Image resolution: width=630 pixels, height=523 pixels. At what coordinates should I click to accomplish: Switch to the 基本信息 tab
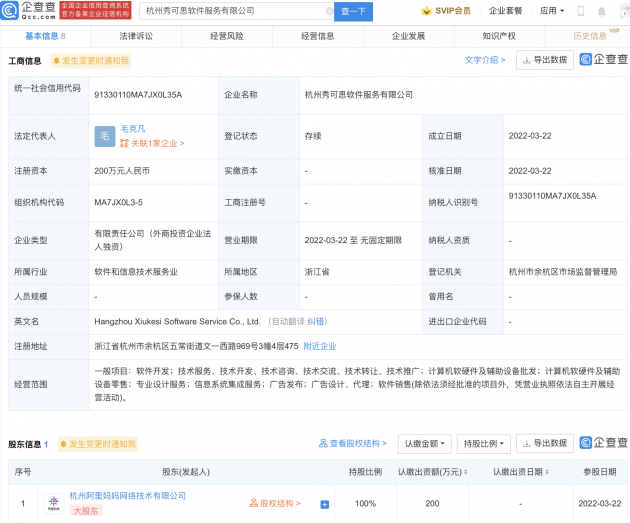tap(45, 36)
